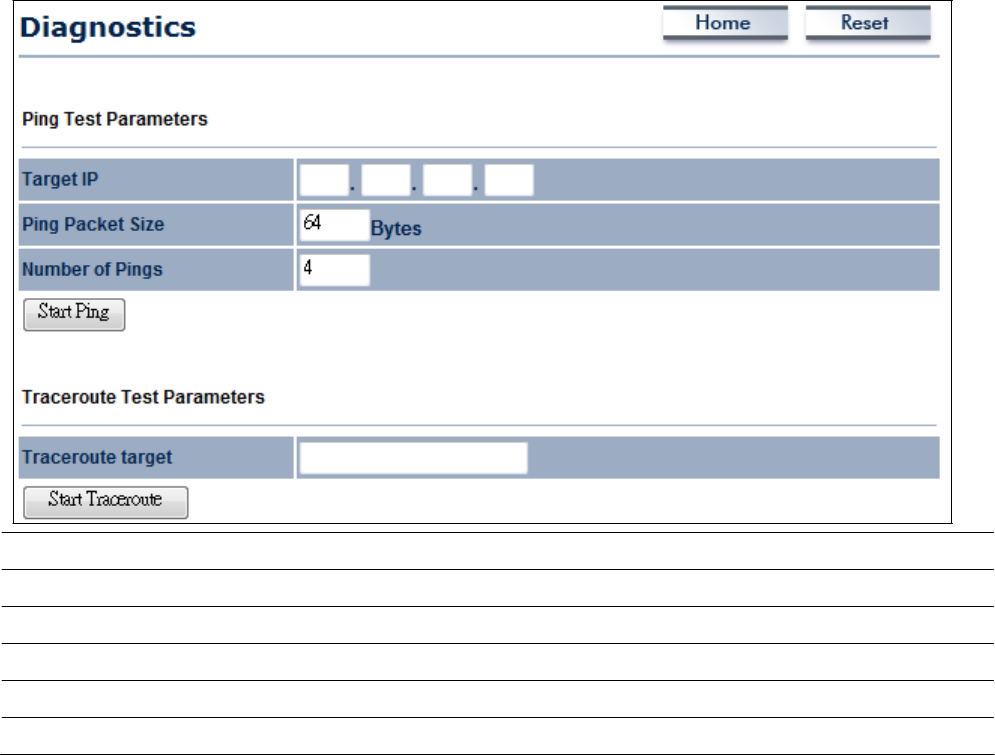
Task: Click the Diagnostics page title
Action: [108, 27]
